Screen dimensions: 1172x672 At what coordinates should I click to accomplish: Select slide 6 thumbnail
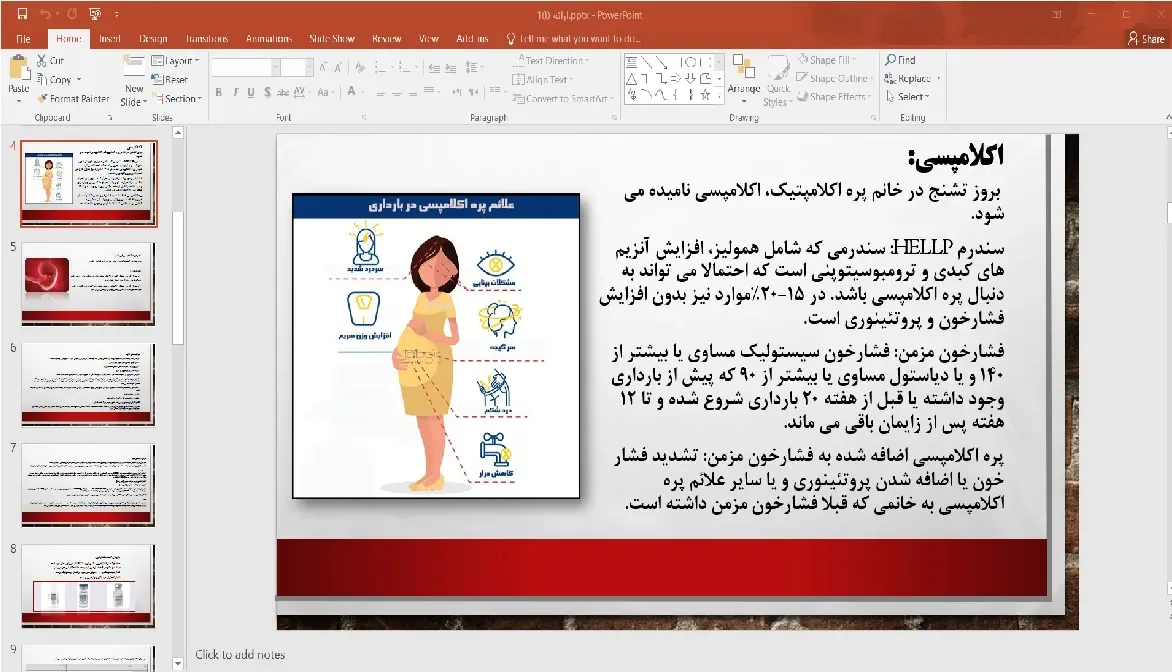[88, 384]
